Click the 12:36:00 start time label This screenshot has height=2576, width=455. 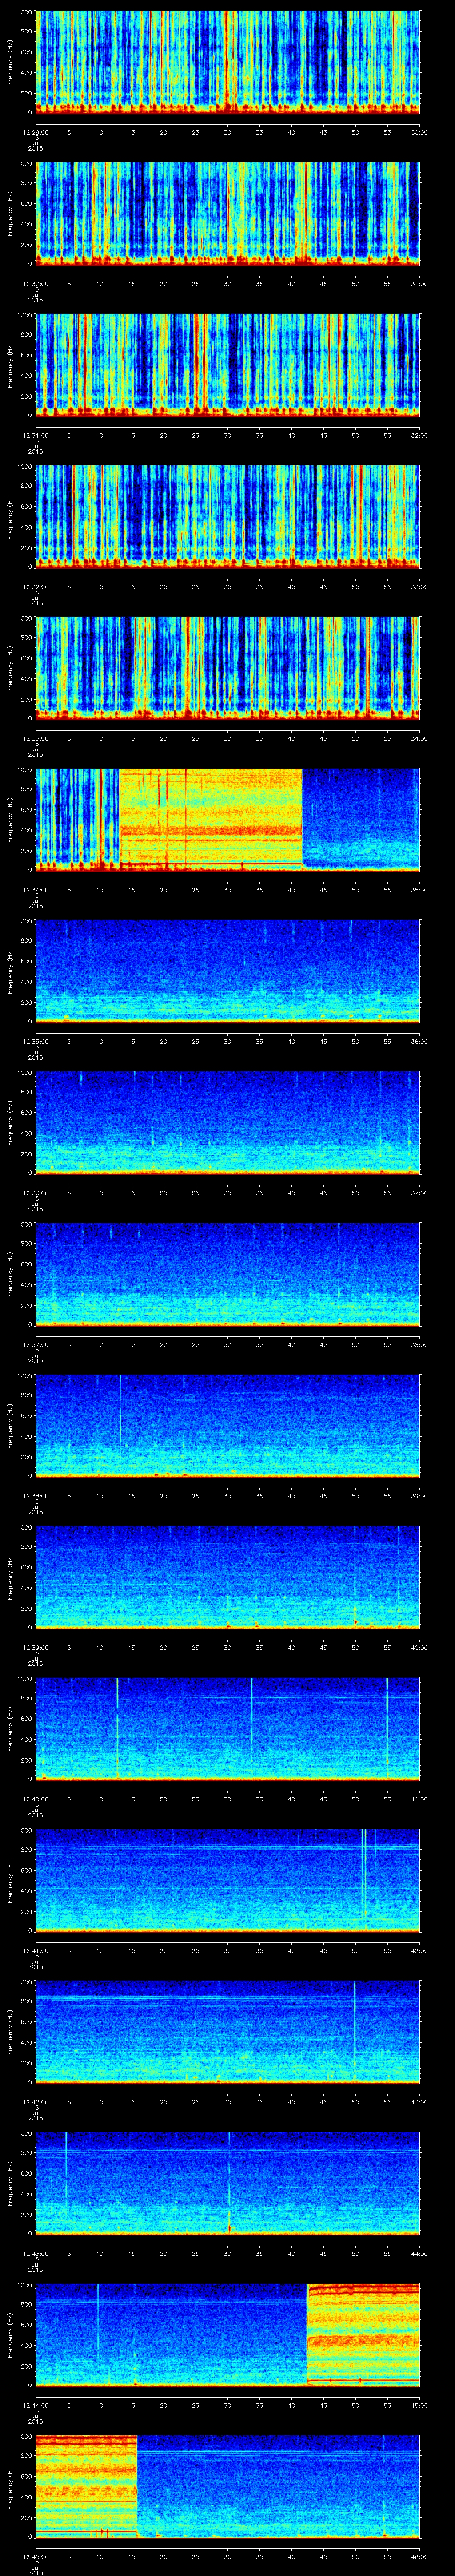tap(36, 1193)
